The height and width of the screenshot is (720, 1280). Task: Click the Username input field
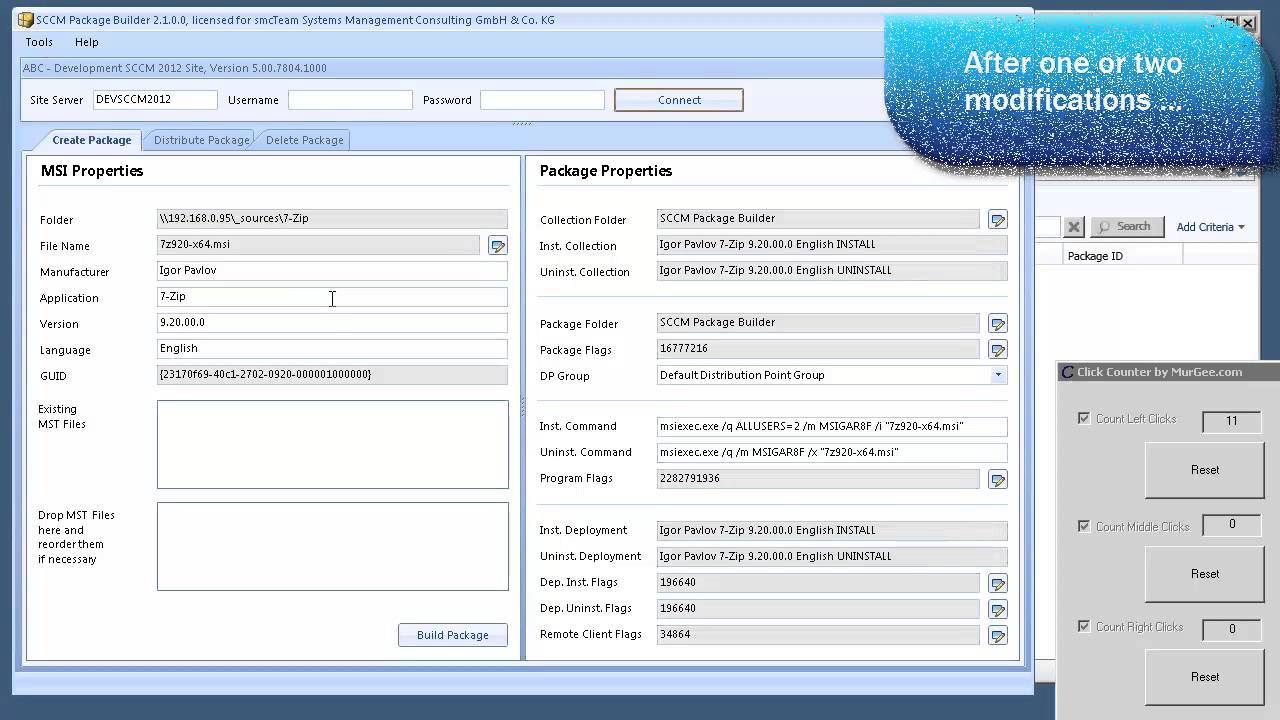[x=350, y=100]
